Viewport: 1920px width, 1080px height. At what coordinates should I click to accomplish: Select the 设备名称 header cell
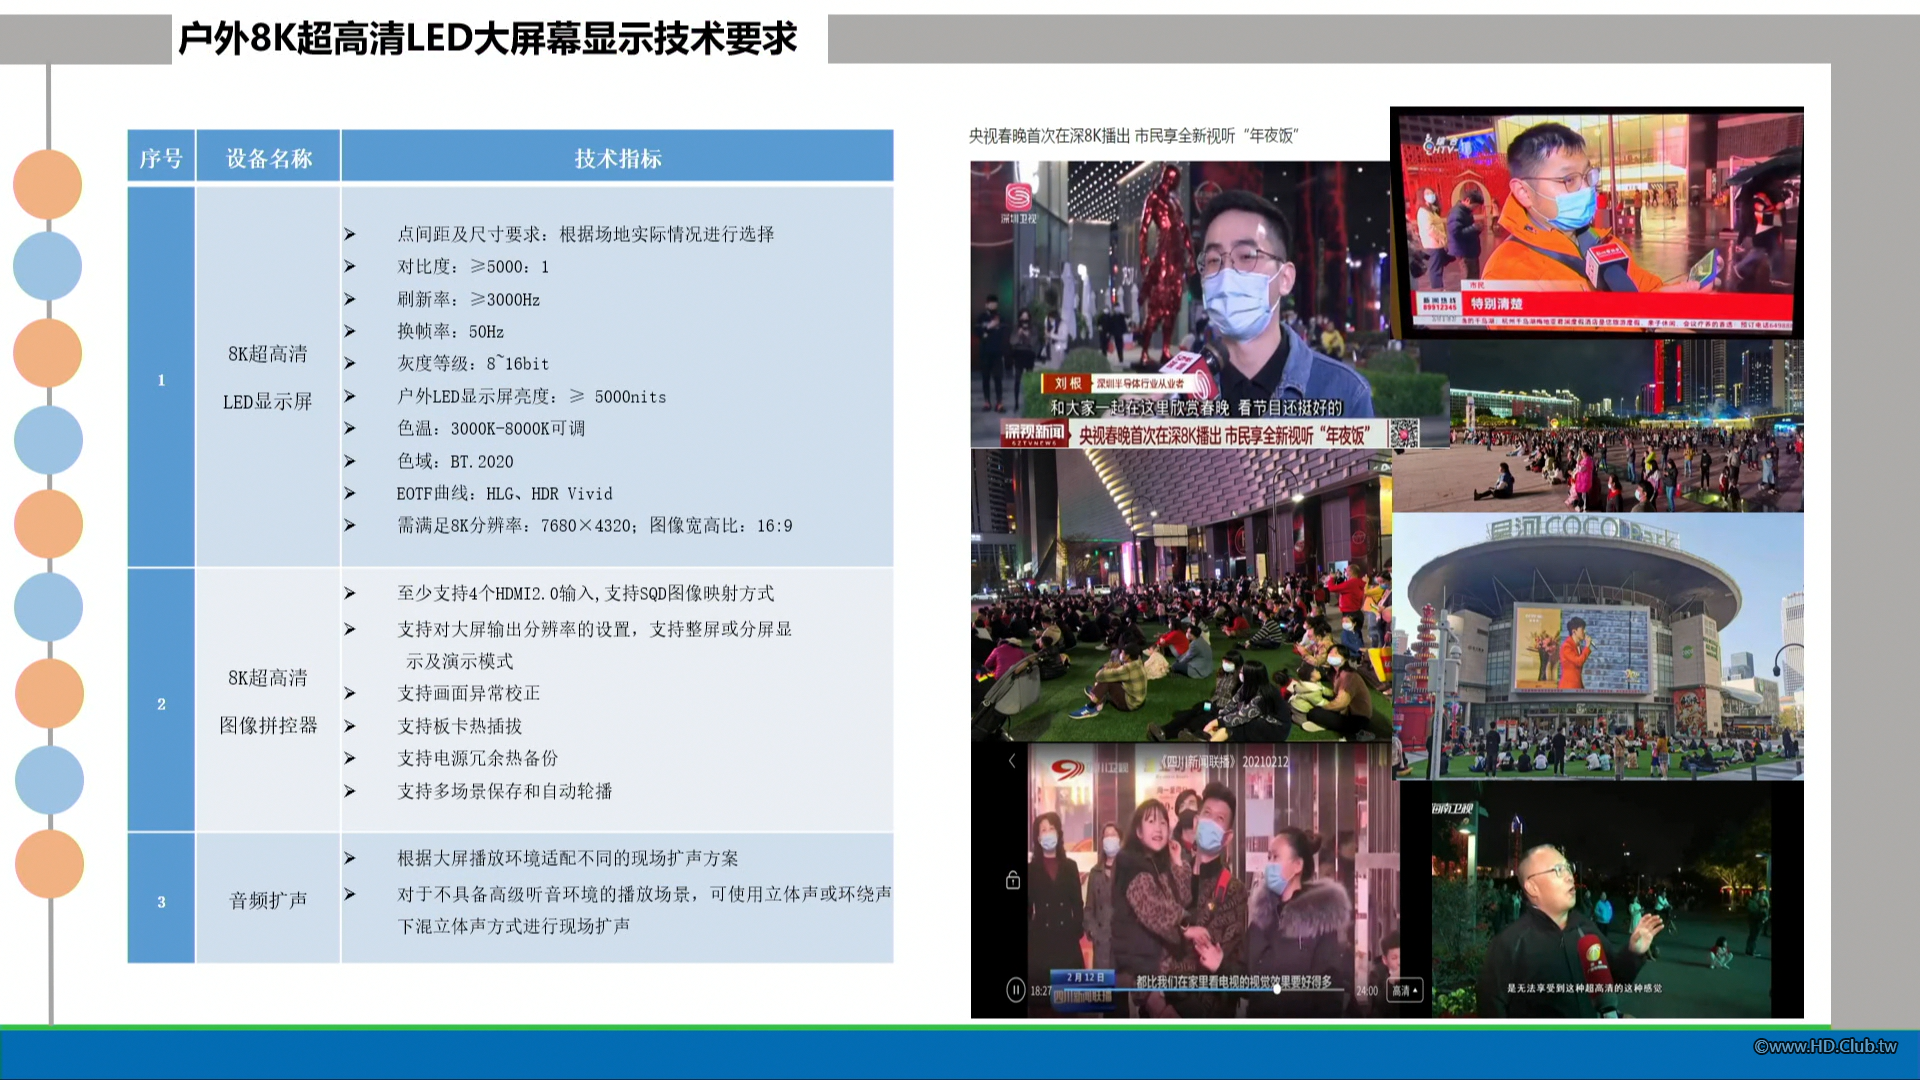(x=268, y=158)
